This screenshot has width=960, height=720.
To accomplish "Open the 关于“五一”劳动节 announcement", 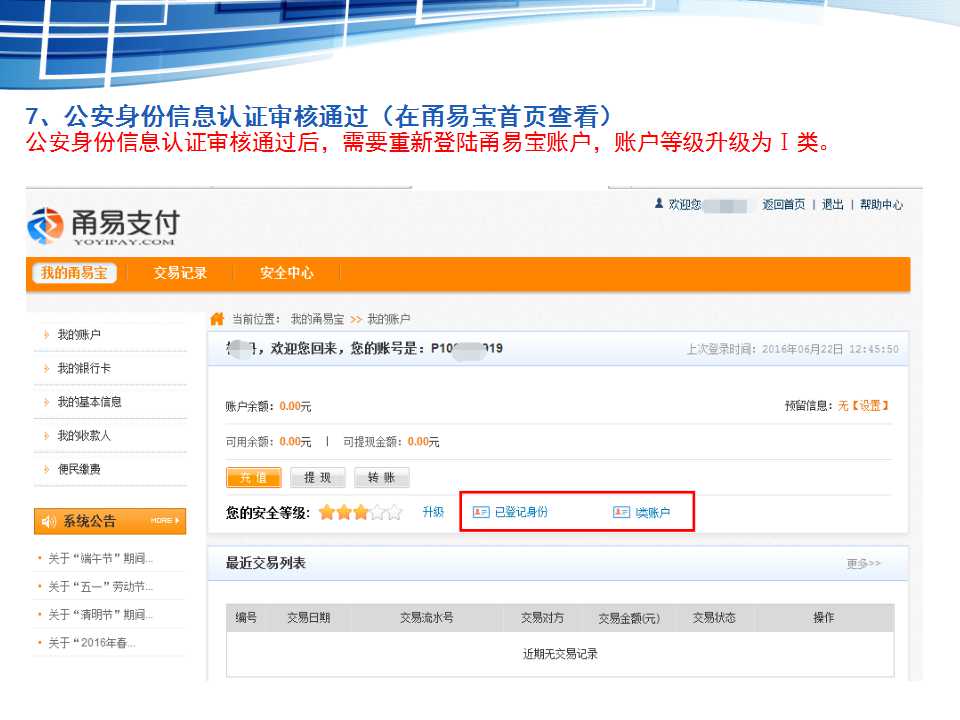I will coord(100,587).
